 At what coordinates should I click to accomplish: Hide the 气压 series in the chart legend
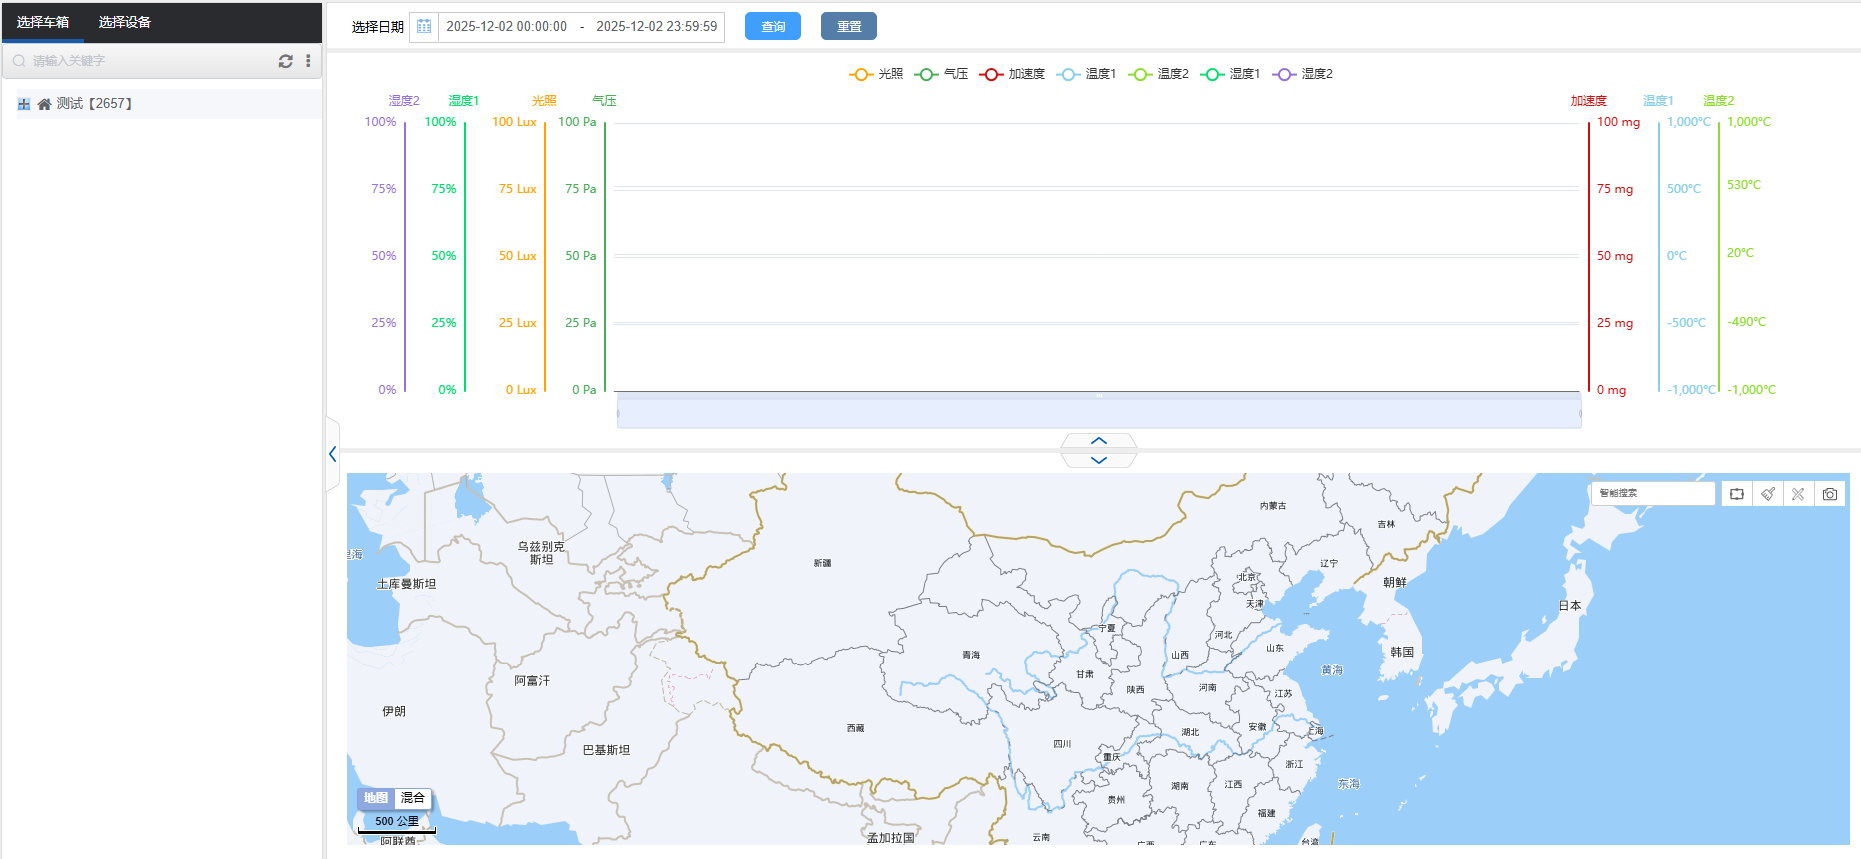pos(941,74)
